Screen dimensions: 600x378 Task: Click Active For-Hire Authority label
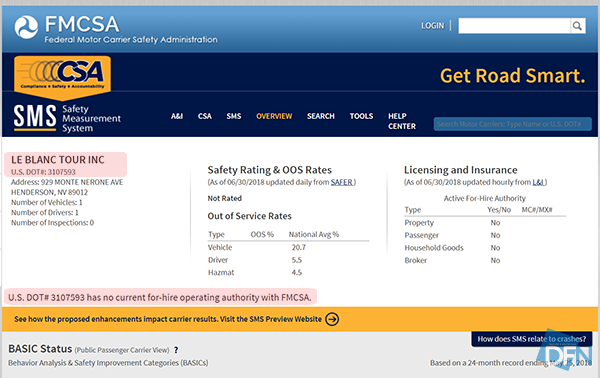coord(485,198)
